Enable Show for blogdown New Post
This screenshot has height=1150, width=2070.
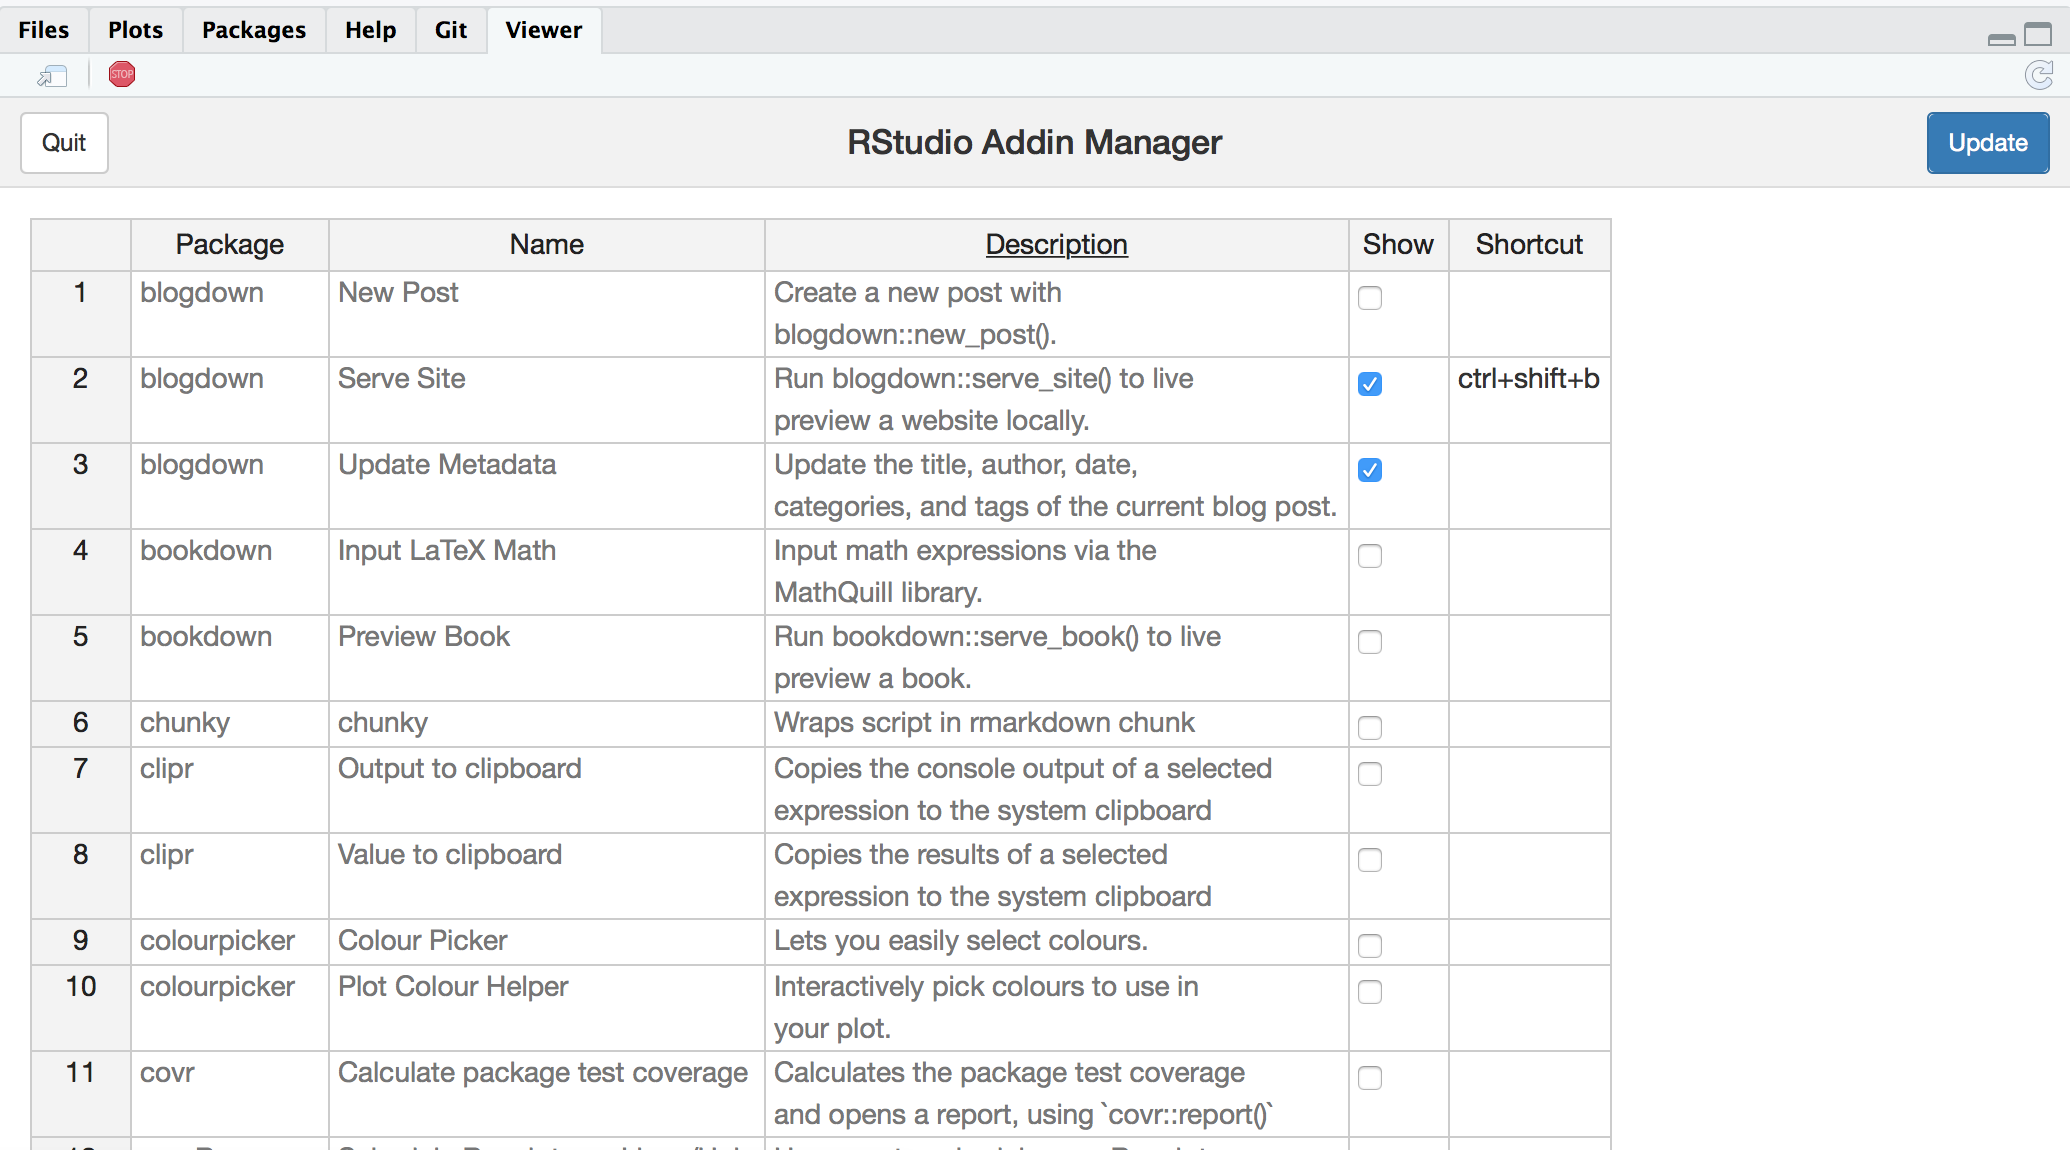(1370, 298)
